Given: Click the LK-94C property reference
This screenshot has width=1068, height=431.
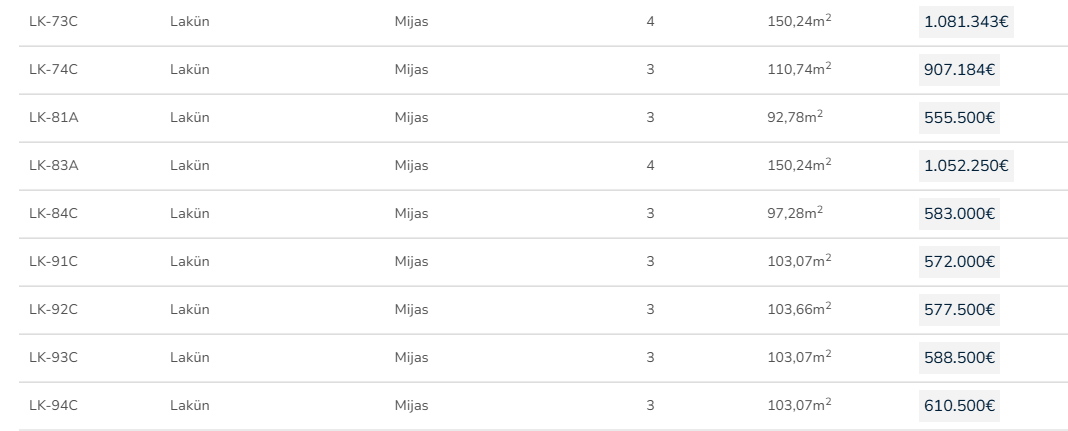Looking at the screenshot, I should (x=53, y=405).
